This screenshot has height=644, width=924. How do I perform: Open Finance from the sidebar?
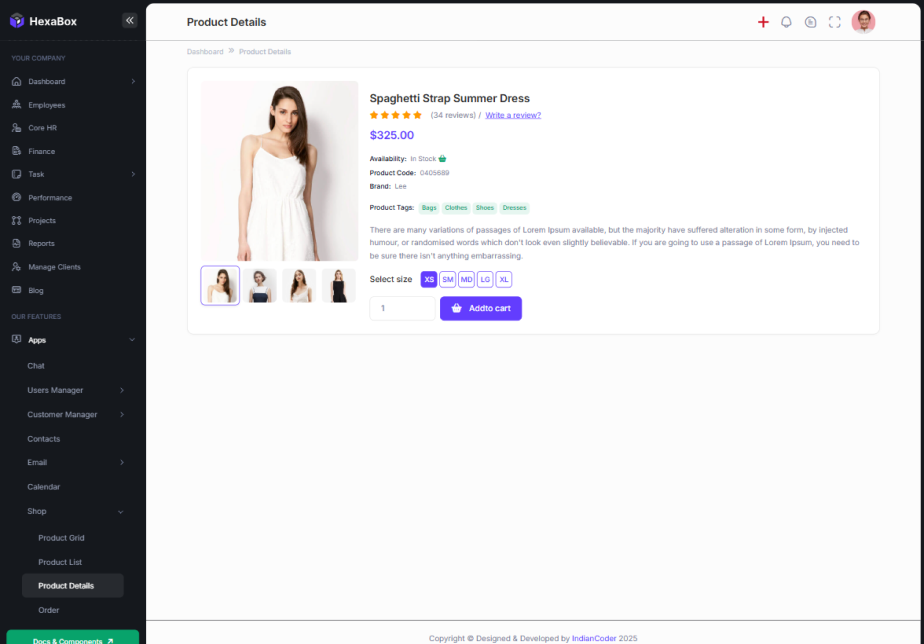41,151
